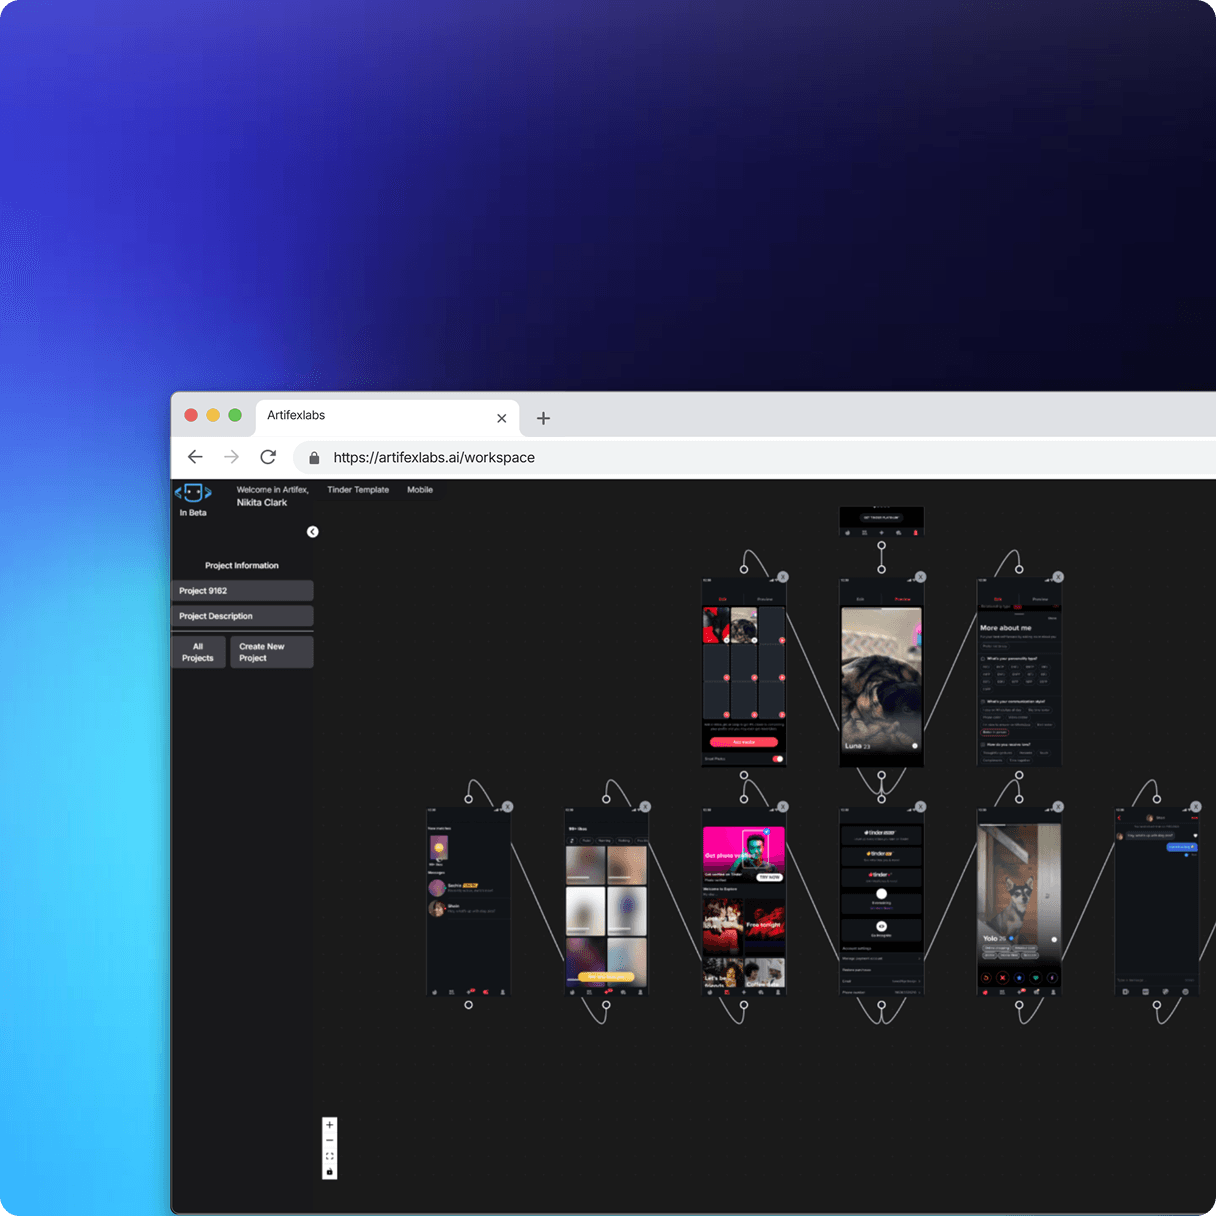The width and height of the screenshot is (1216, 1216).
Task: Click a play icon on a video tile in the photo grid
Action: [x=783, y=640]
